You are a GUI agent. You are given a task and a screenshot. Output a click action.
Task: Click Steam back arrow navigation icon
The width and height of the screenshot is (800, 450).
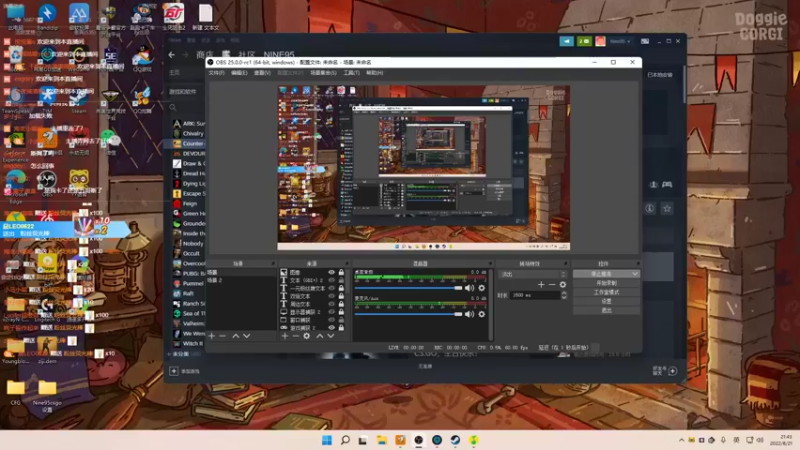(172, 55)
